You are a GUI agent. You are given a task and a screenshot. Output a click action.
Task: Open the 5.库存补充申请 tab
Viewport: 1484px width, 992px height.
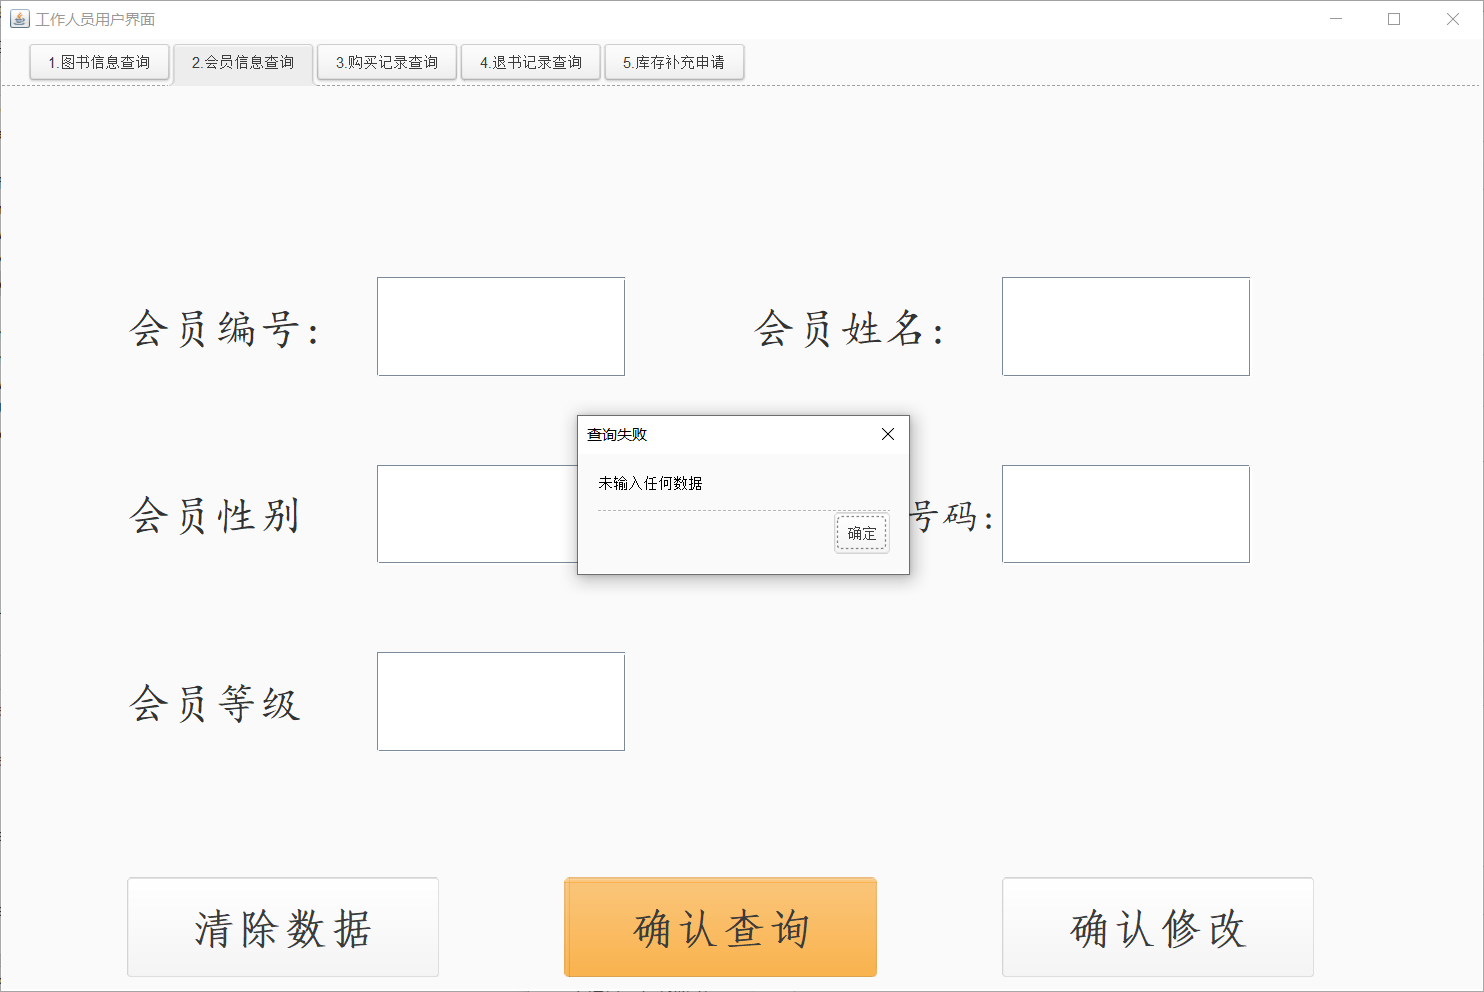(674, 62)
